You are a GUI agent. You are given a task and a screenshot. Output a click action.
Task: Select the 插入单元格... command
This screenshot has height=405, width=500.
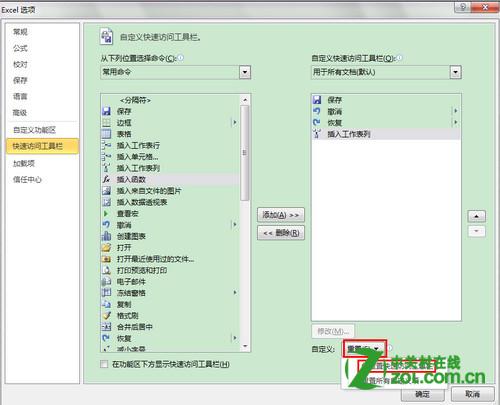pos(170,157)
